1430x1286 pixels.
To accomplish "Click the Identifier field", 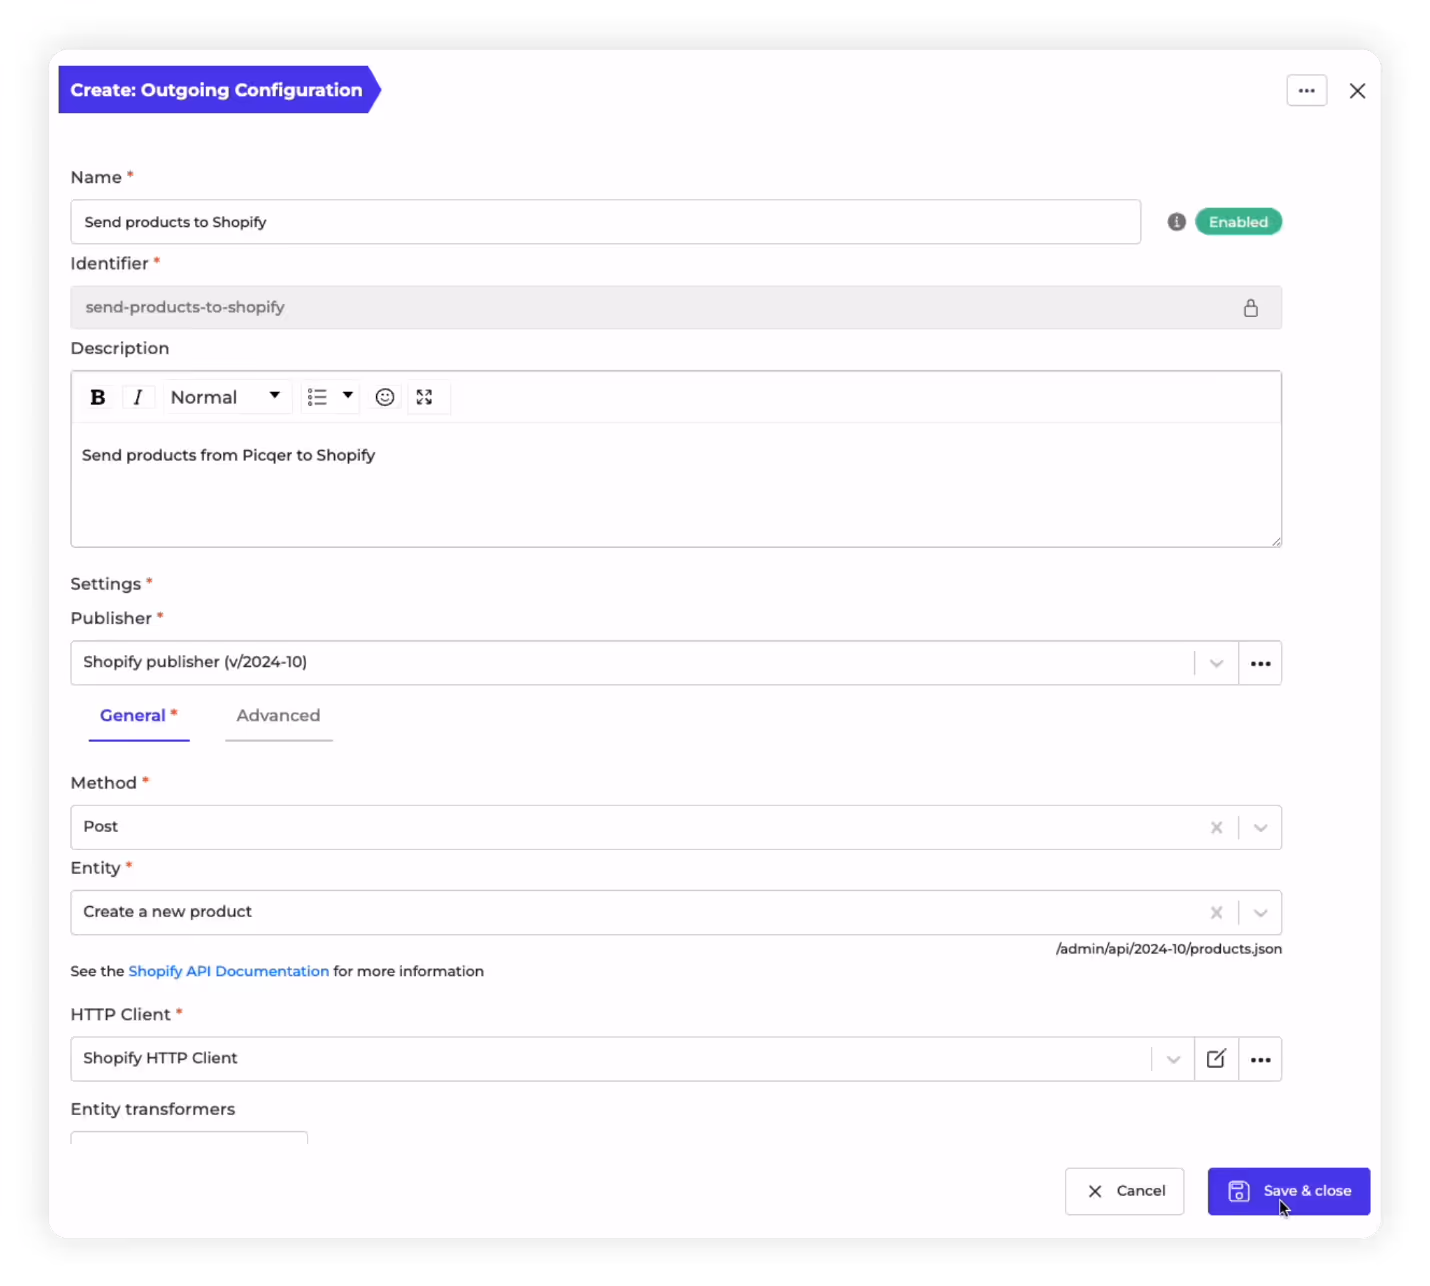I will (676, 308).
